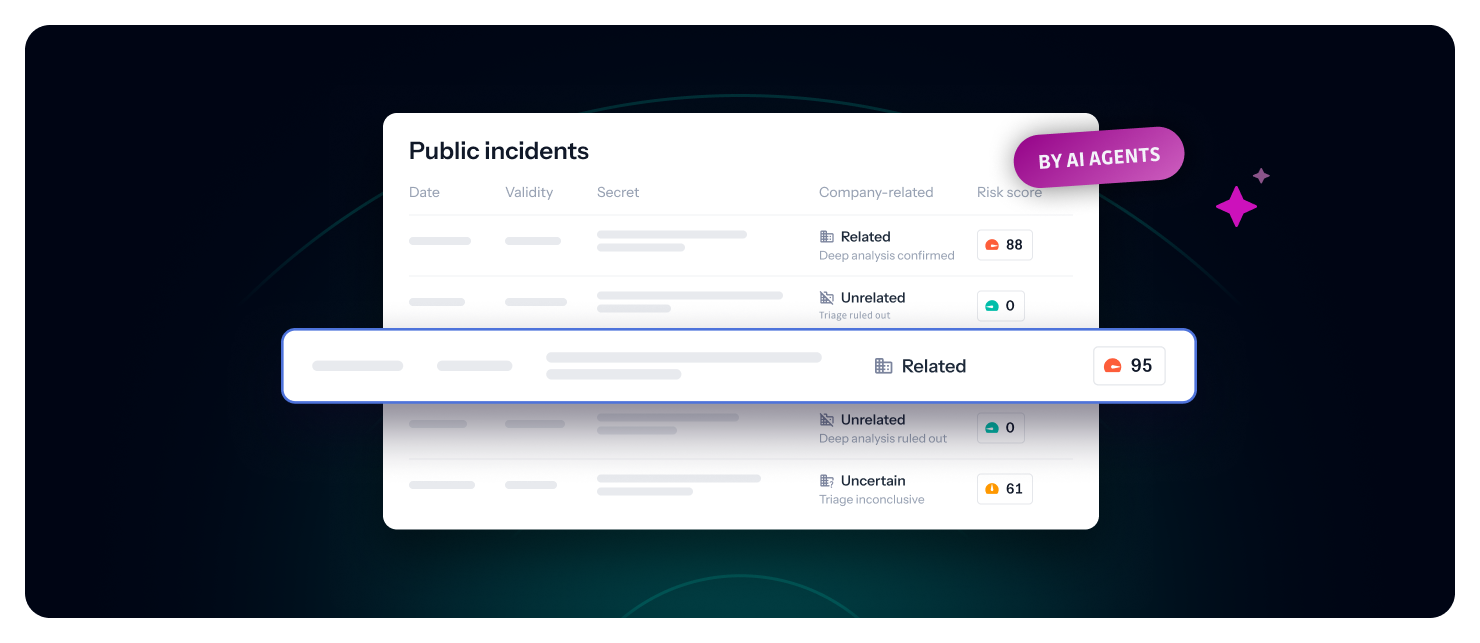Sort by the Date column header

point(424,192)
